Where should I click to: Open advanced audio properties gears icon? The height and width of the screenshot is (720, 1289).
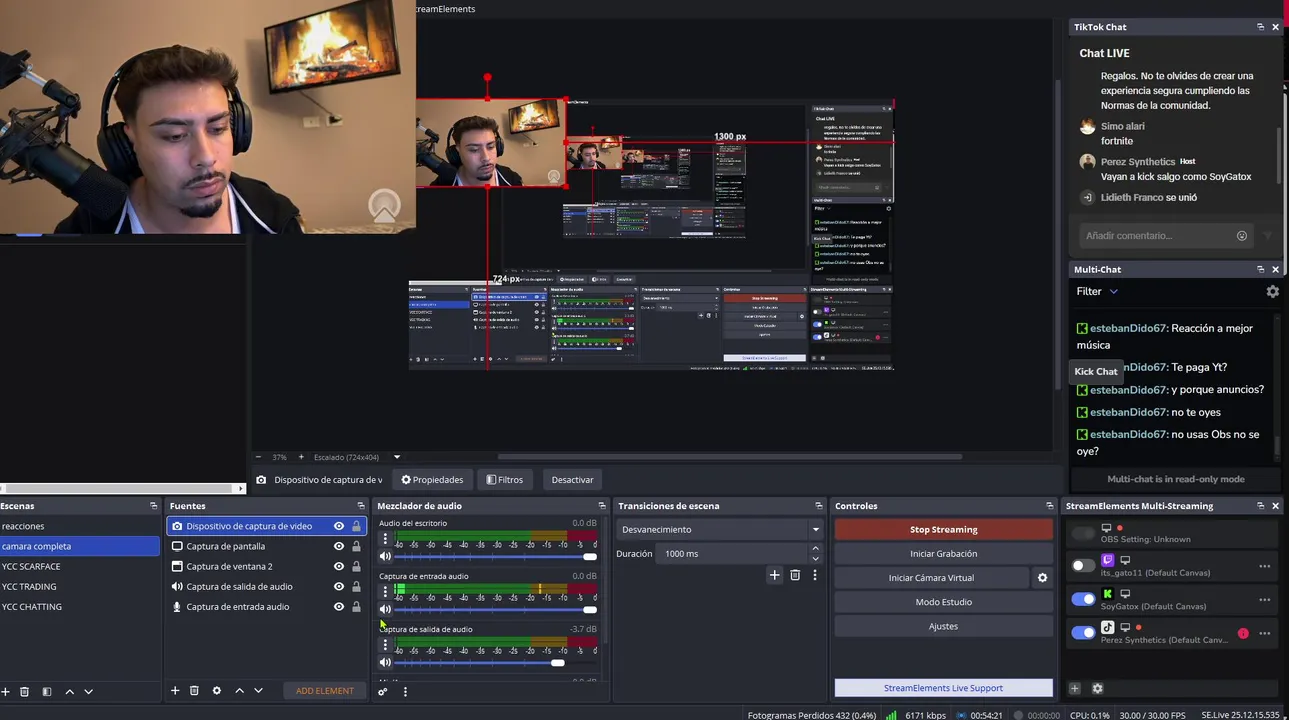click(x=382, y=691)
